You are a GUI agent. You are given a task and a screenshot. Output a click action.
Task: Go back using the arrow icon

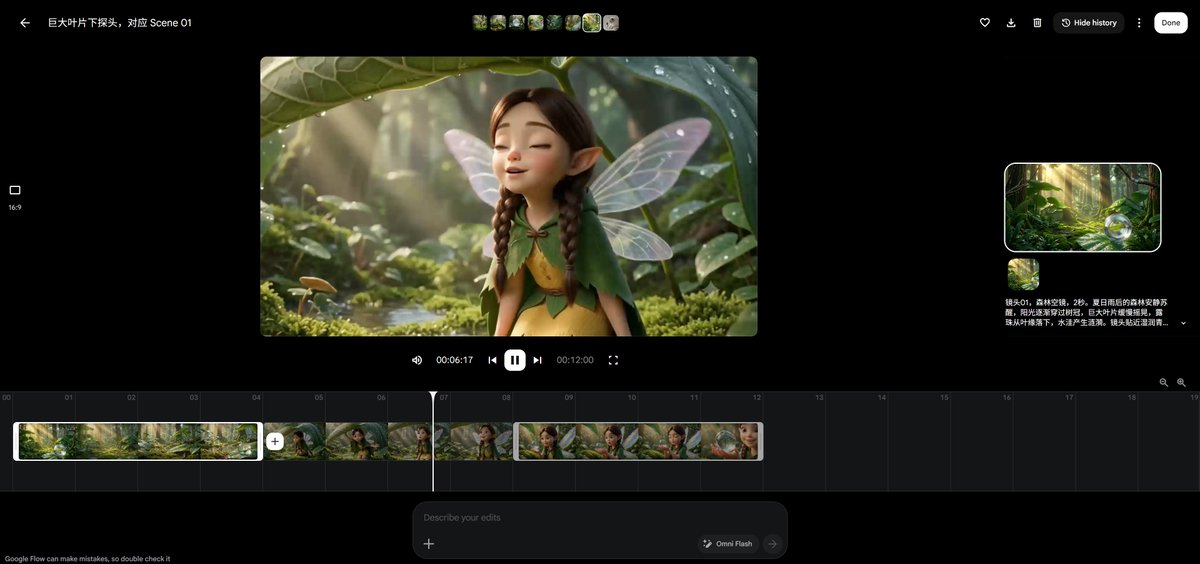tap(25, 22)
